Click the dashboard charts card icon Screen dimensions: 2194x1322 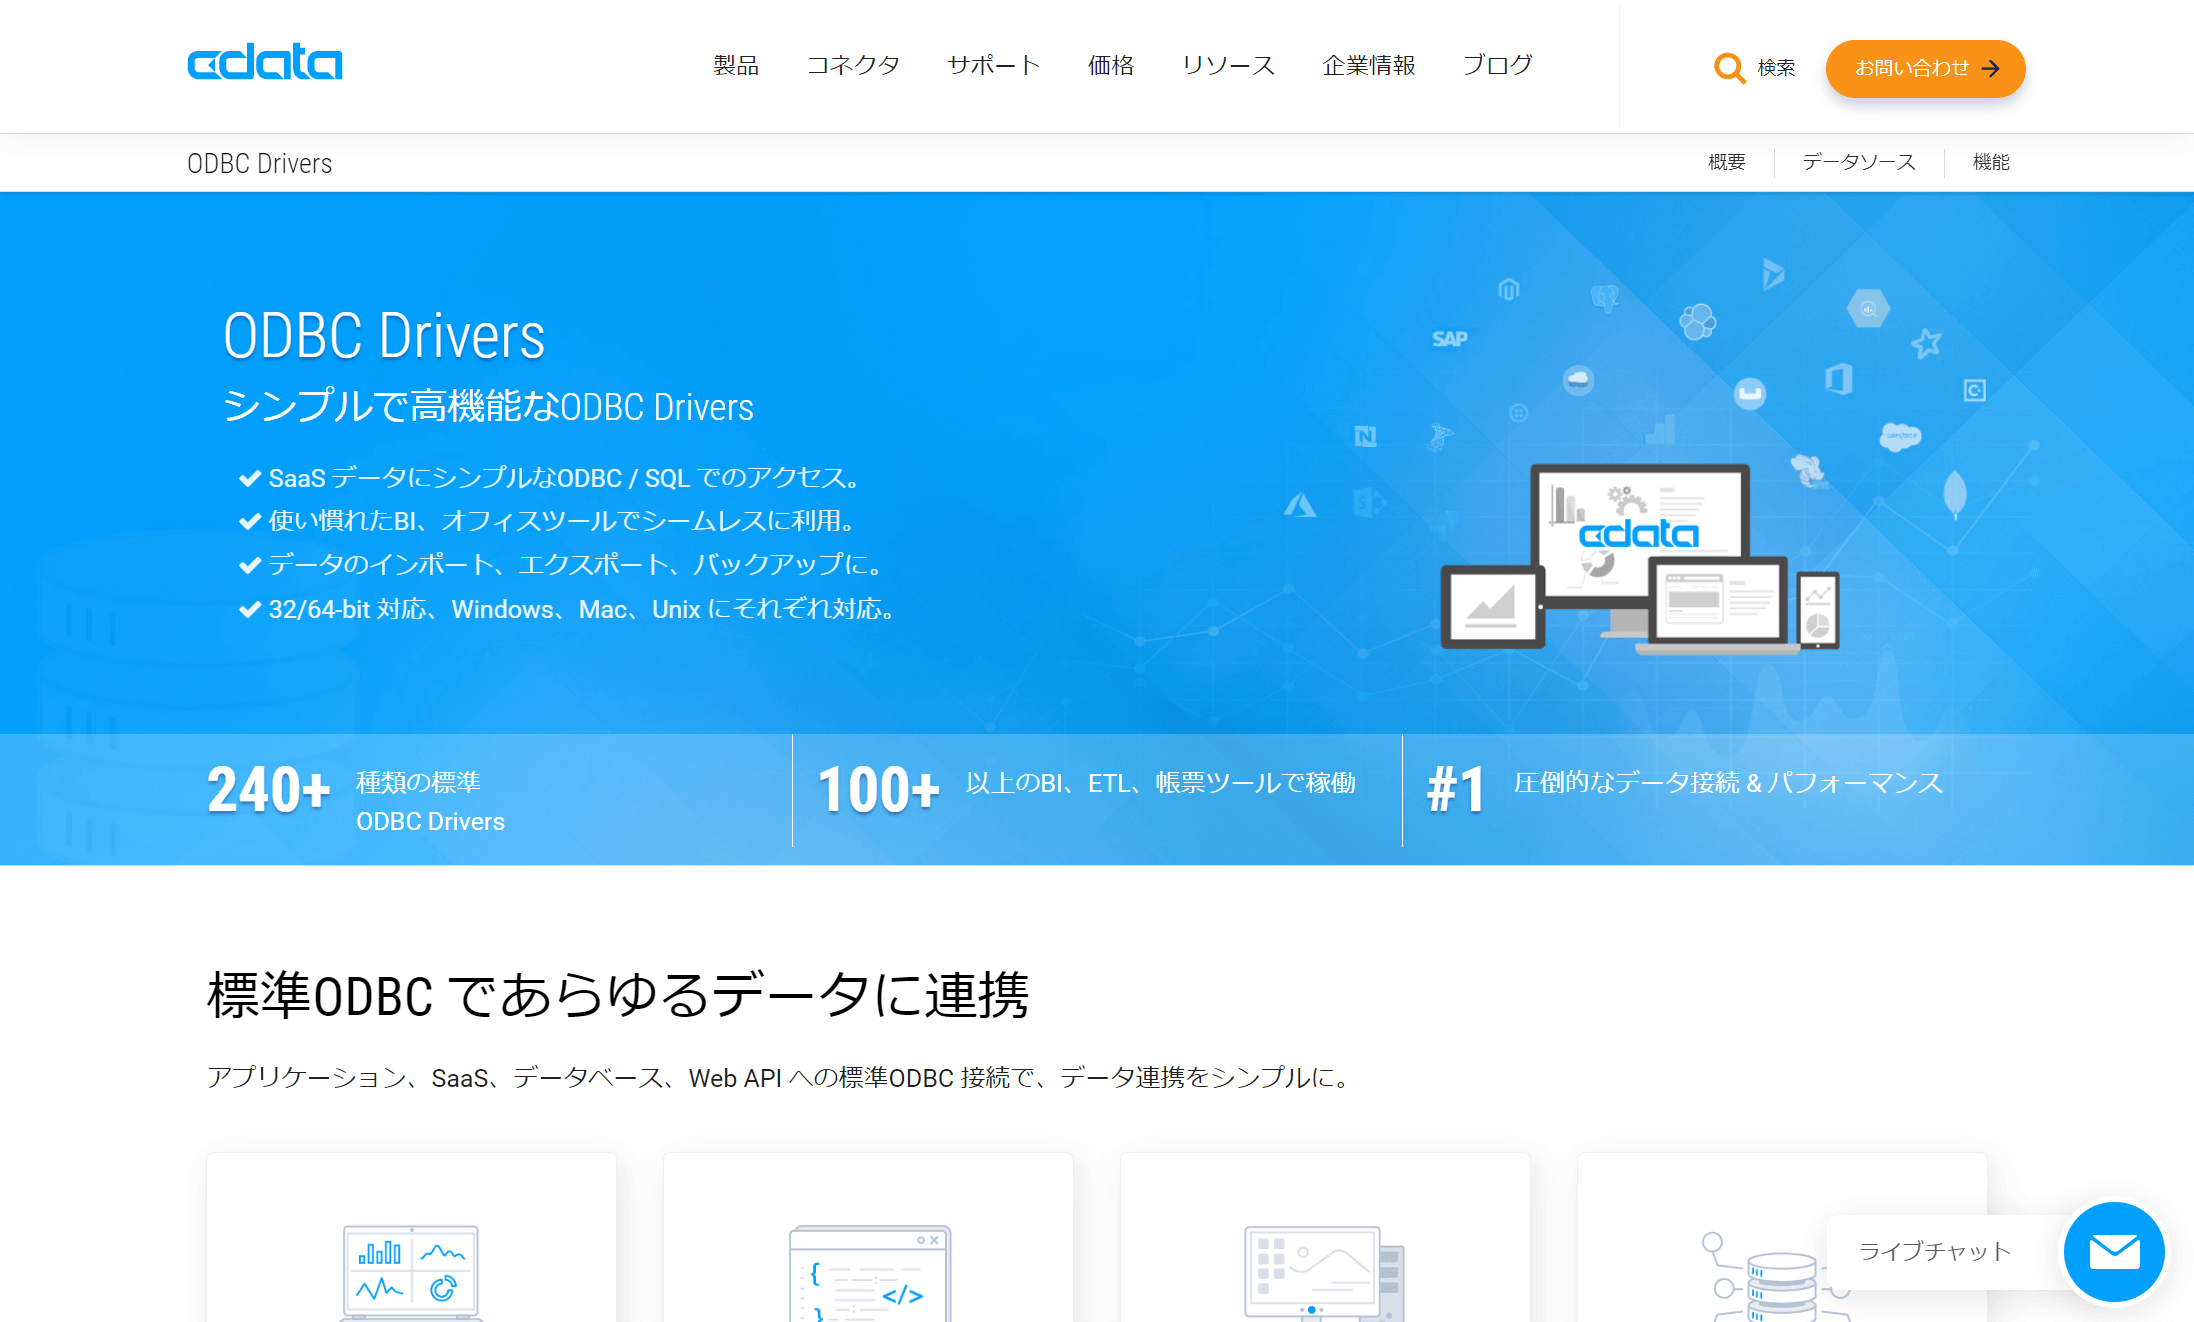(411, 1270)
